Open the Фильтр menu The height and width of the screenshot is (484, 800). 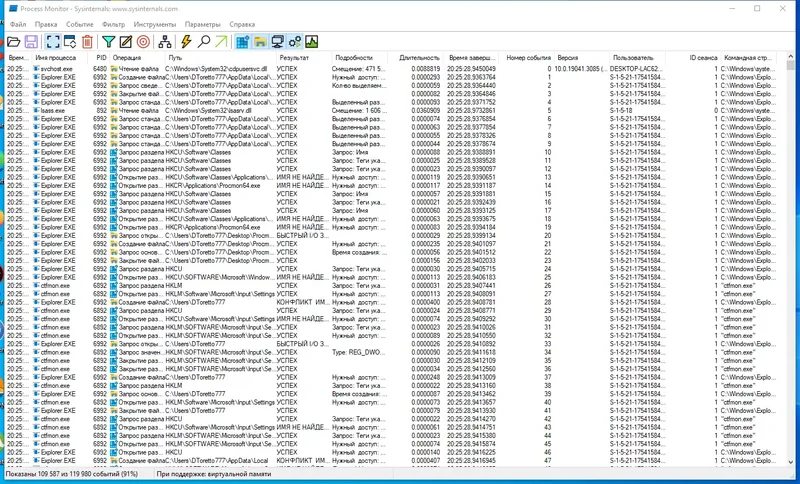[114, 23]
